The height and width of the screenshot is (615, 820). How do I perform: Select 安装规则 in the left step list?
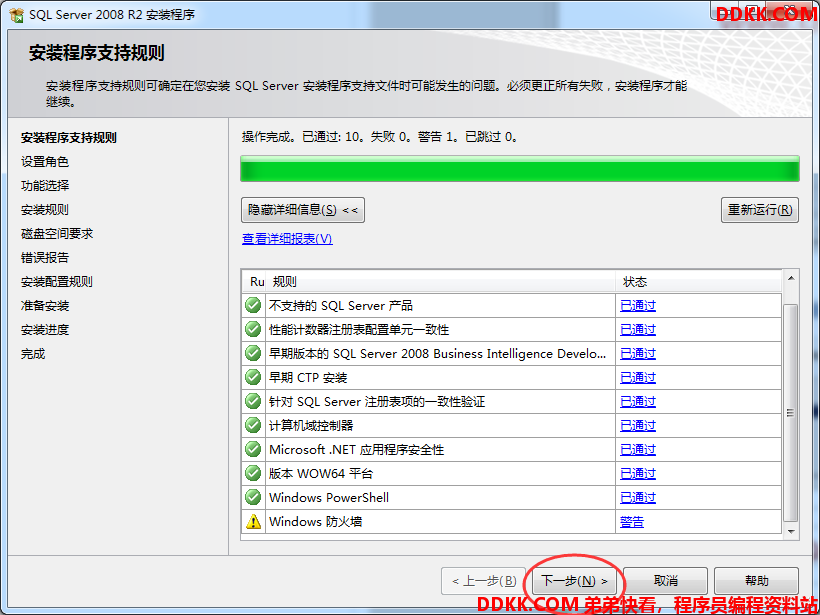coord(44,210)
